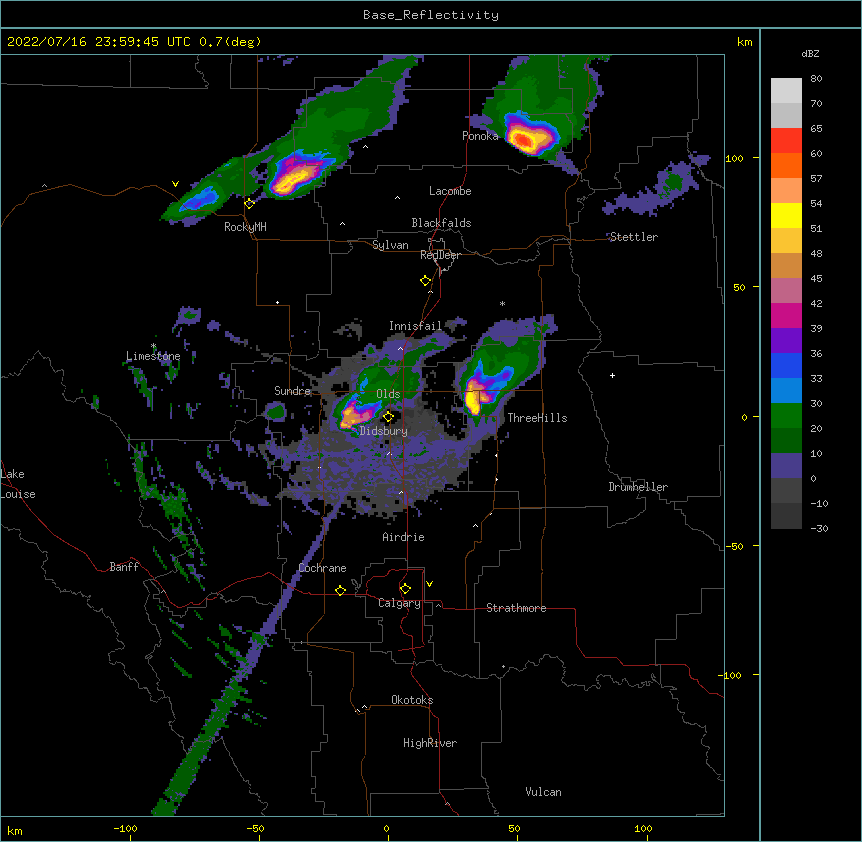The width and height of the screenshot is (862, 842).
Task: Choose the blue swatch between 36 and 33 dBZ
Action: pos(786,365)
